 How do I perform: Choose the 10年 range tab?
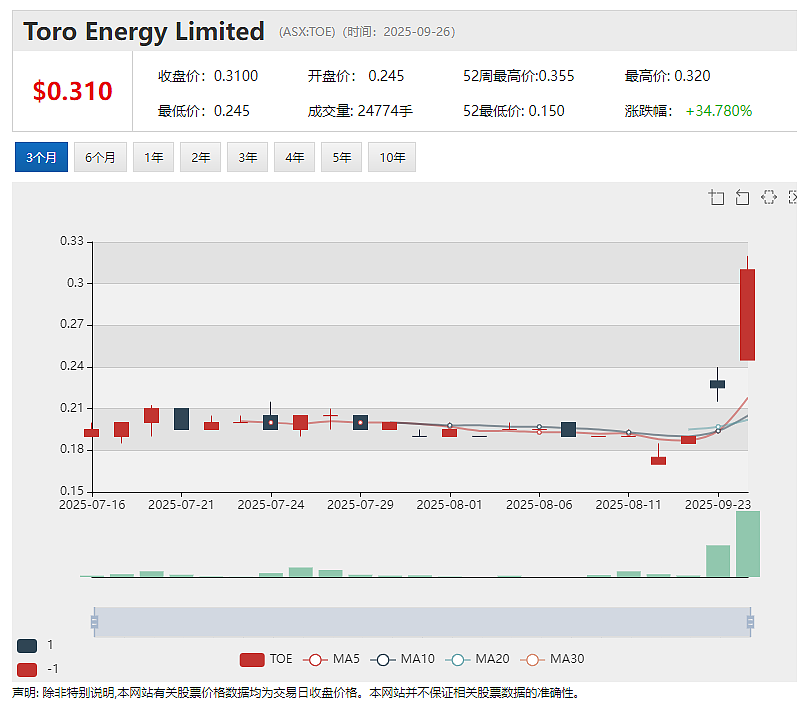point(392,157)
